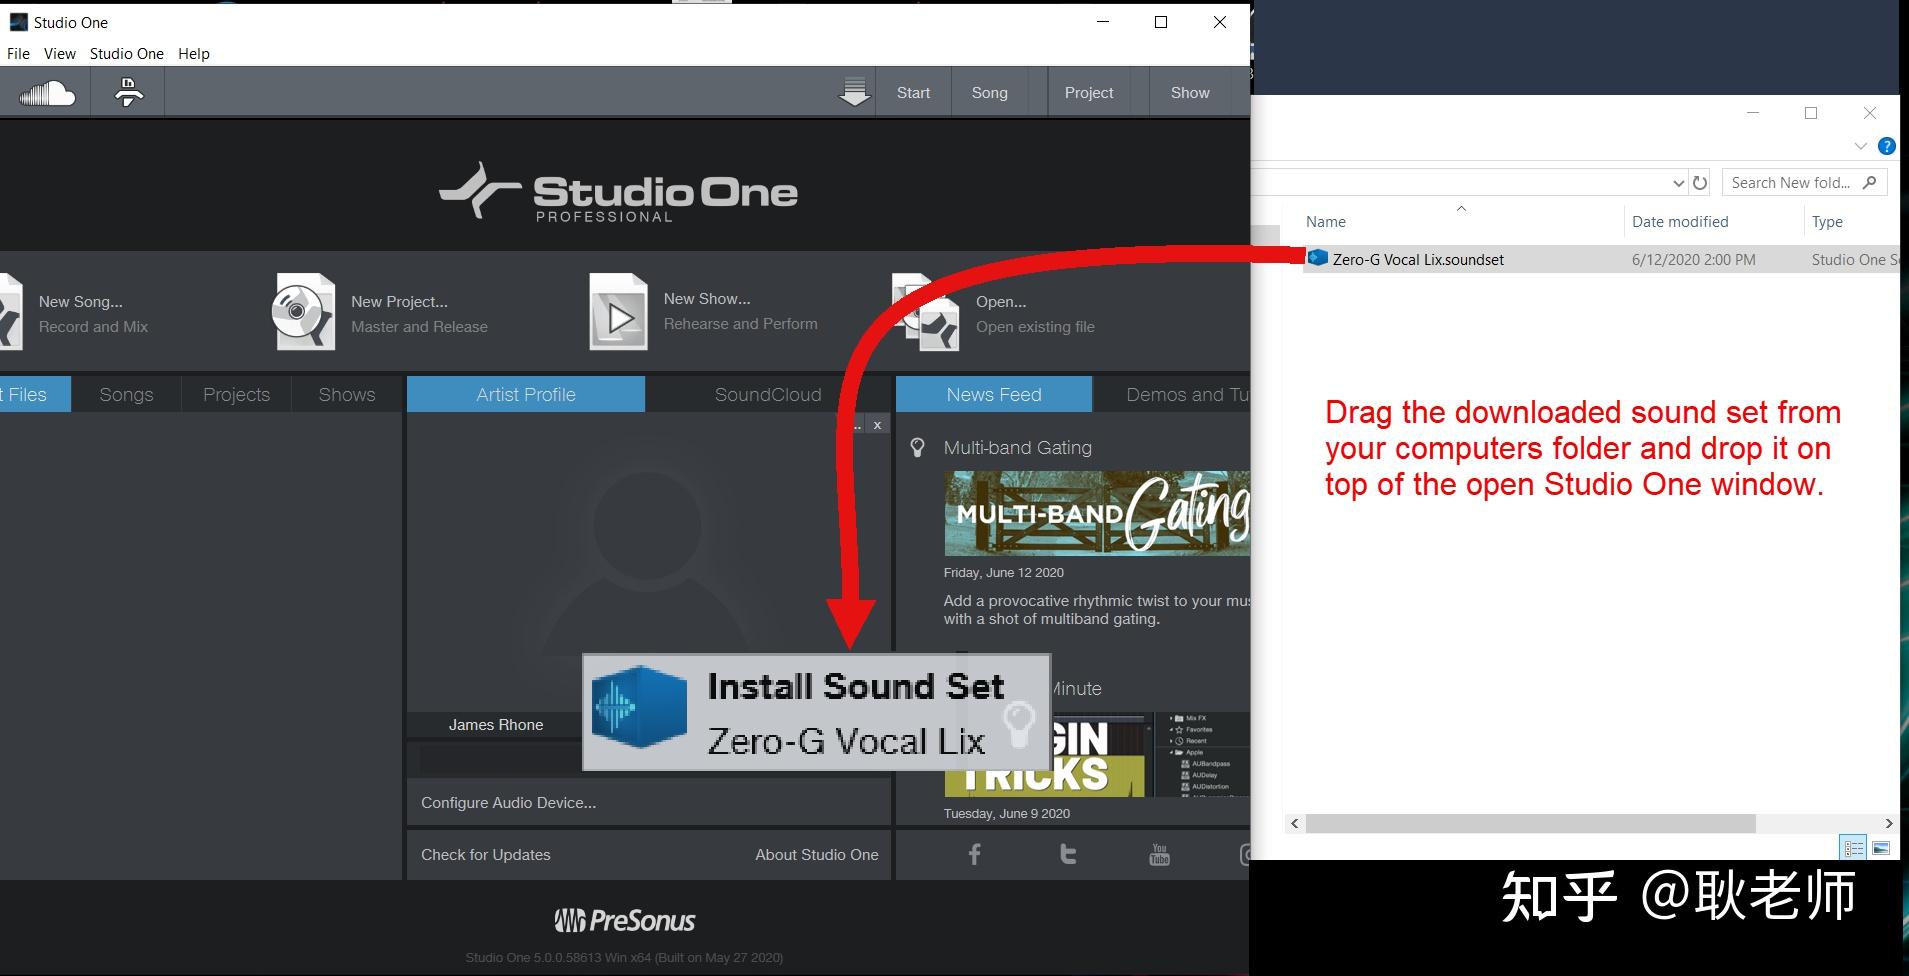The height and width of the screenshot is (976, 1909).
Task: Click the New Song document icon
Action: click(x=11, y=312)
